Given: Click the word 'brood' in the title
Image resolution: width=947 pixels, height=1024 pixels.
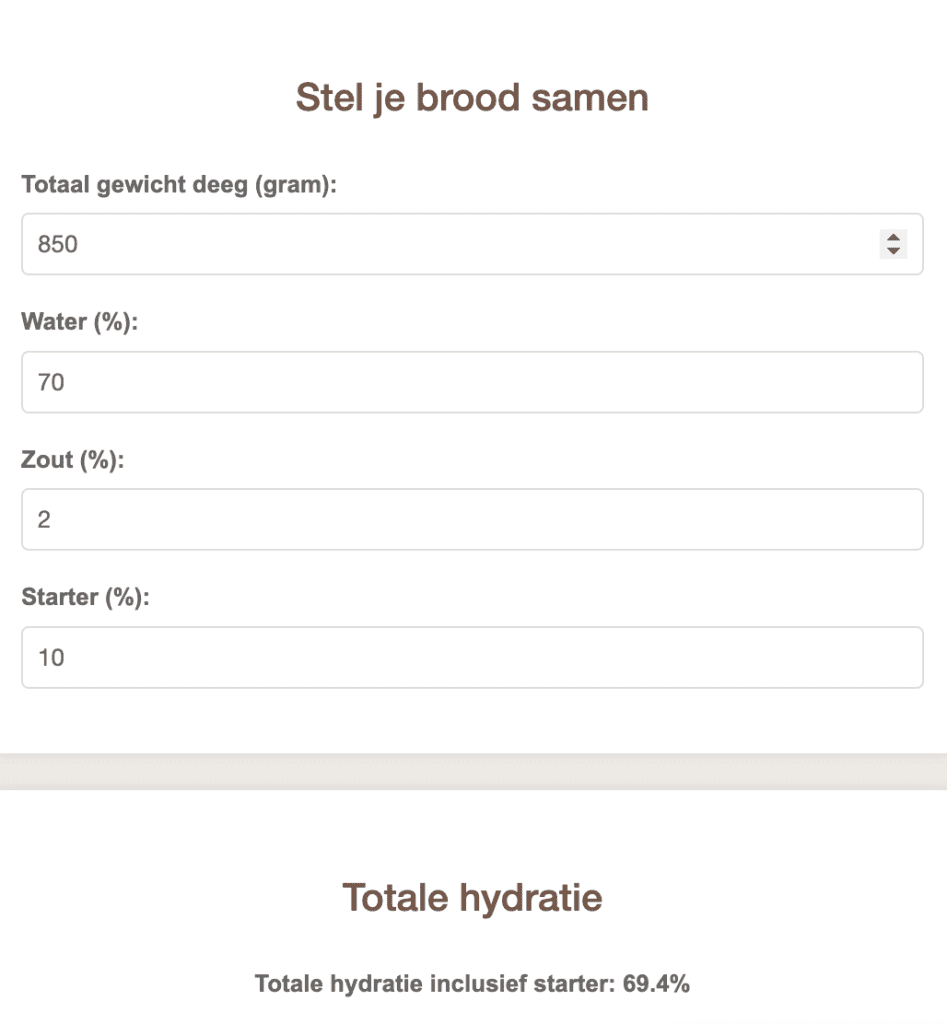Looking at the screenshot, I should tap(468, 99).
